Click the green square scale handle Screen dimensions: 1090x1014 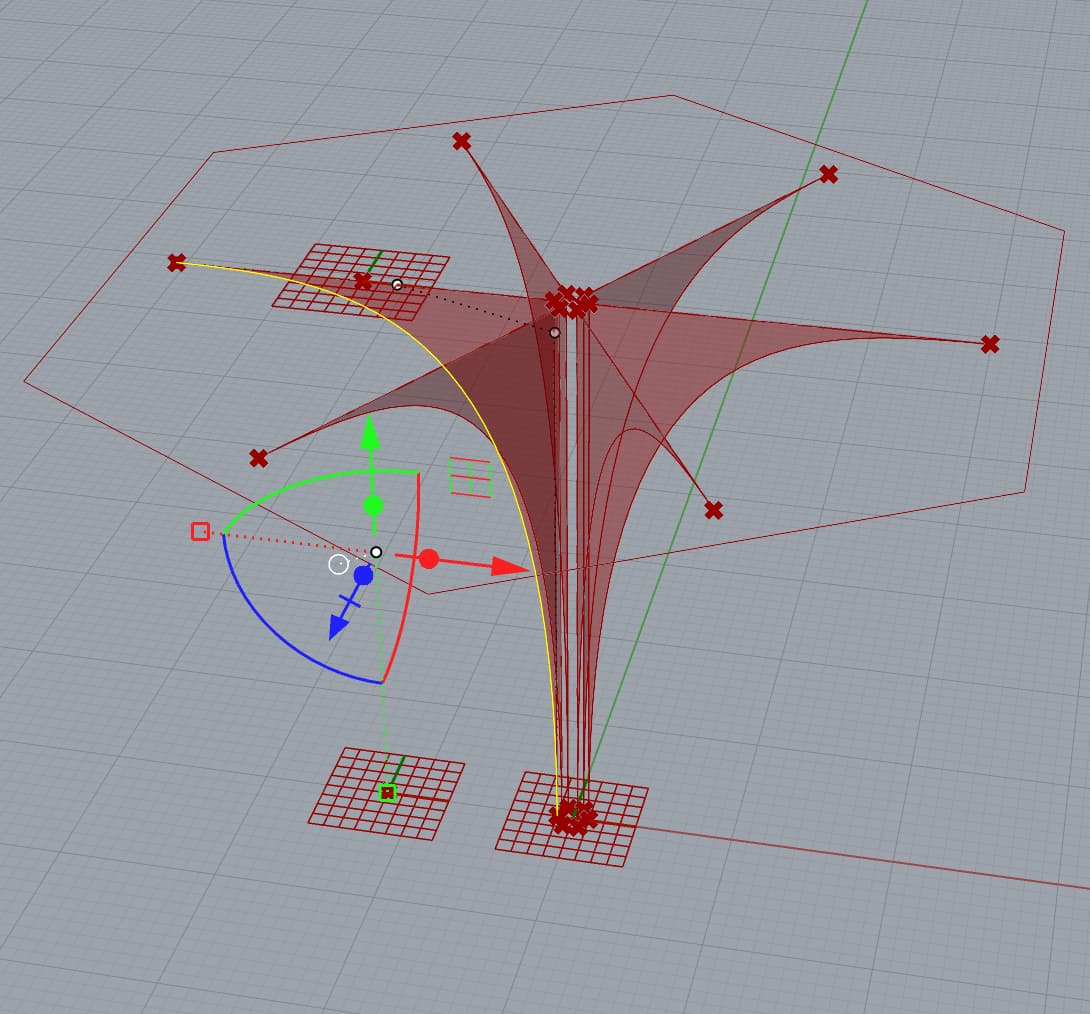[388, 792]
